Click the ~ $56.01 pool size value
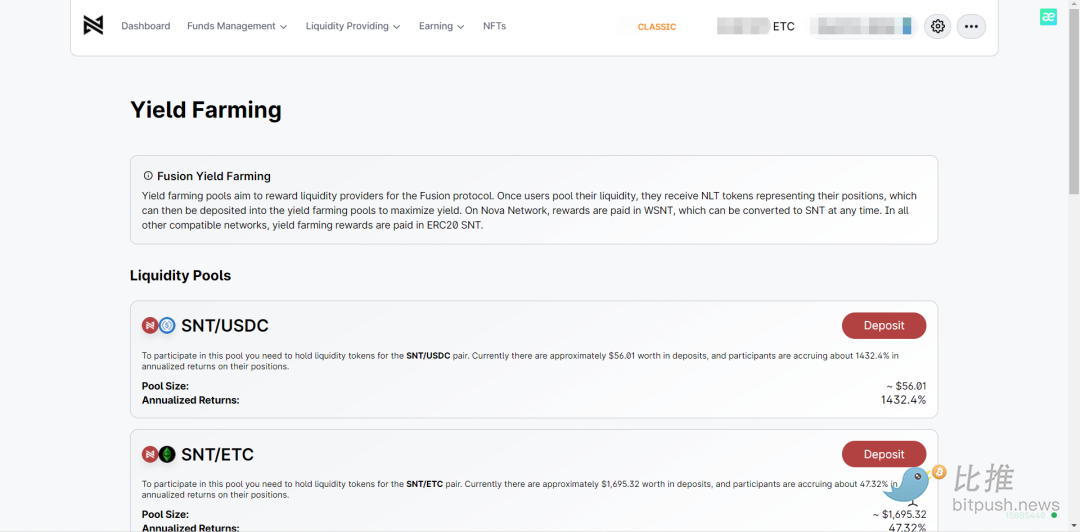The image size is (1080, 532). (x=906, y=386)
